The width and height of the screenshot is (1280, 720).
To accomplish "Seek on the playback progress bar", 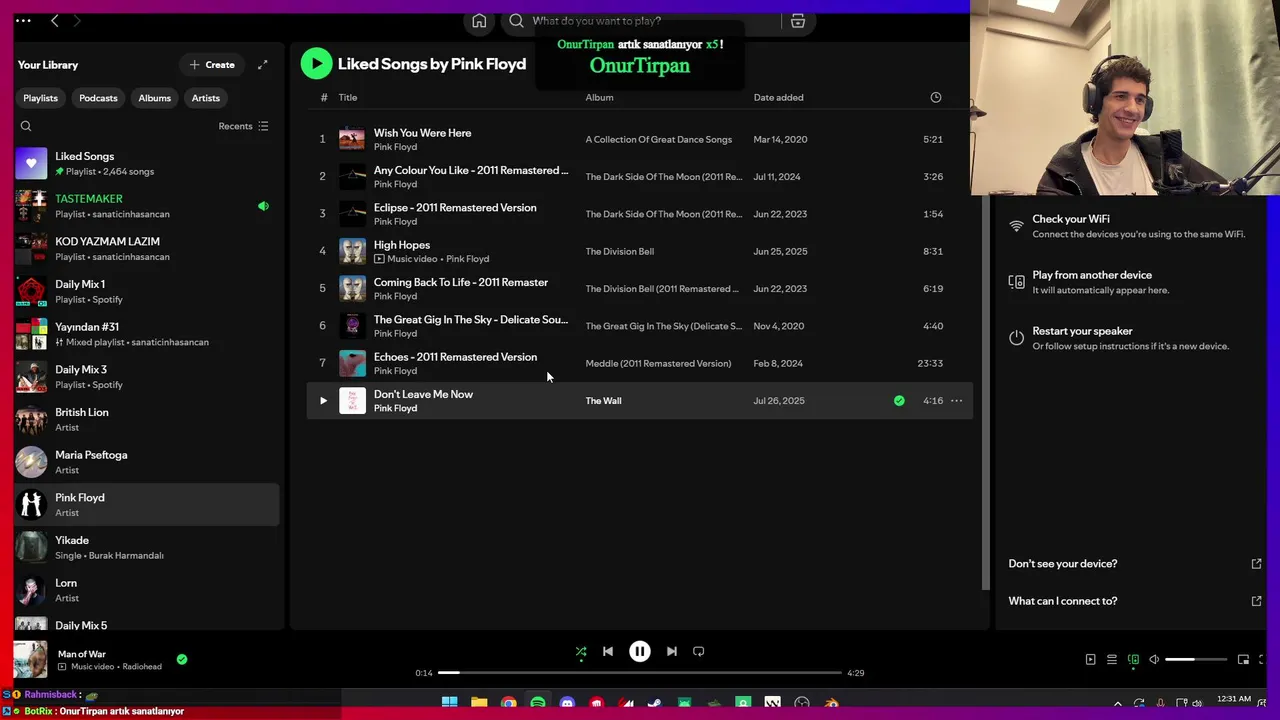I will pyautogui.click(x=640, y=673).
